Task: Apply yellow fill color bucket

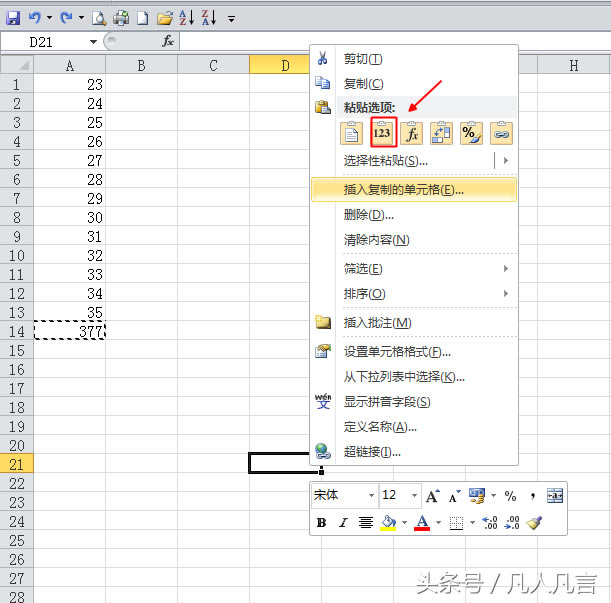Action: (388, 523)
